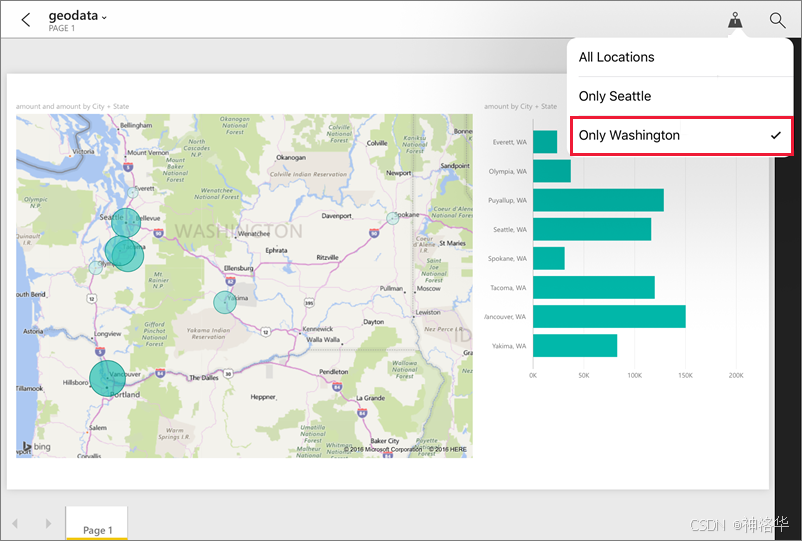802x541 pixels.
Task: Click the Bellingham label on map
Action: pos(136,125)
